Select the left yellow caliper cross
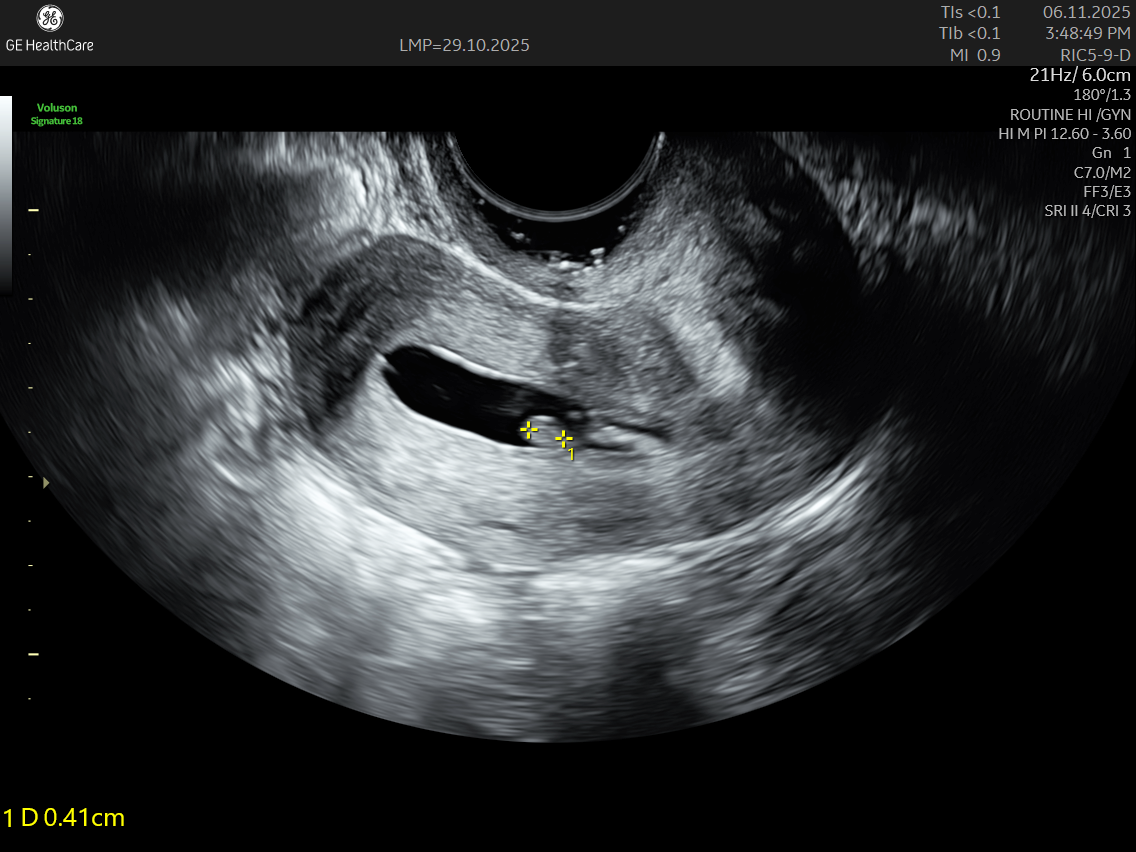 529,430
